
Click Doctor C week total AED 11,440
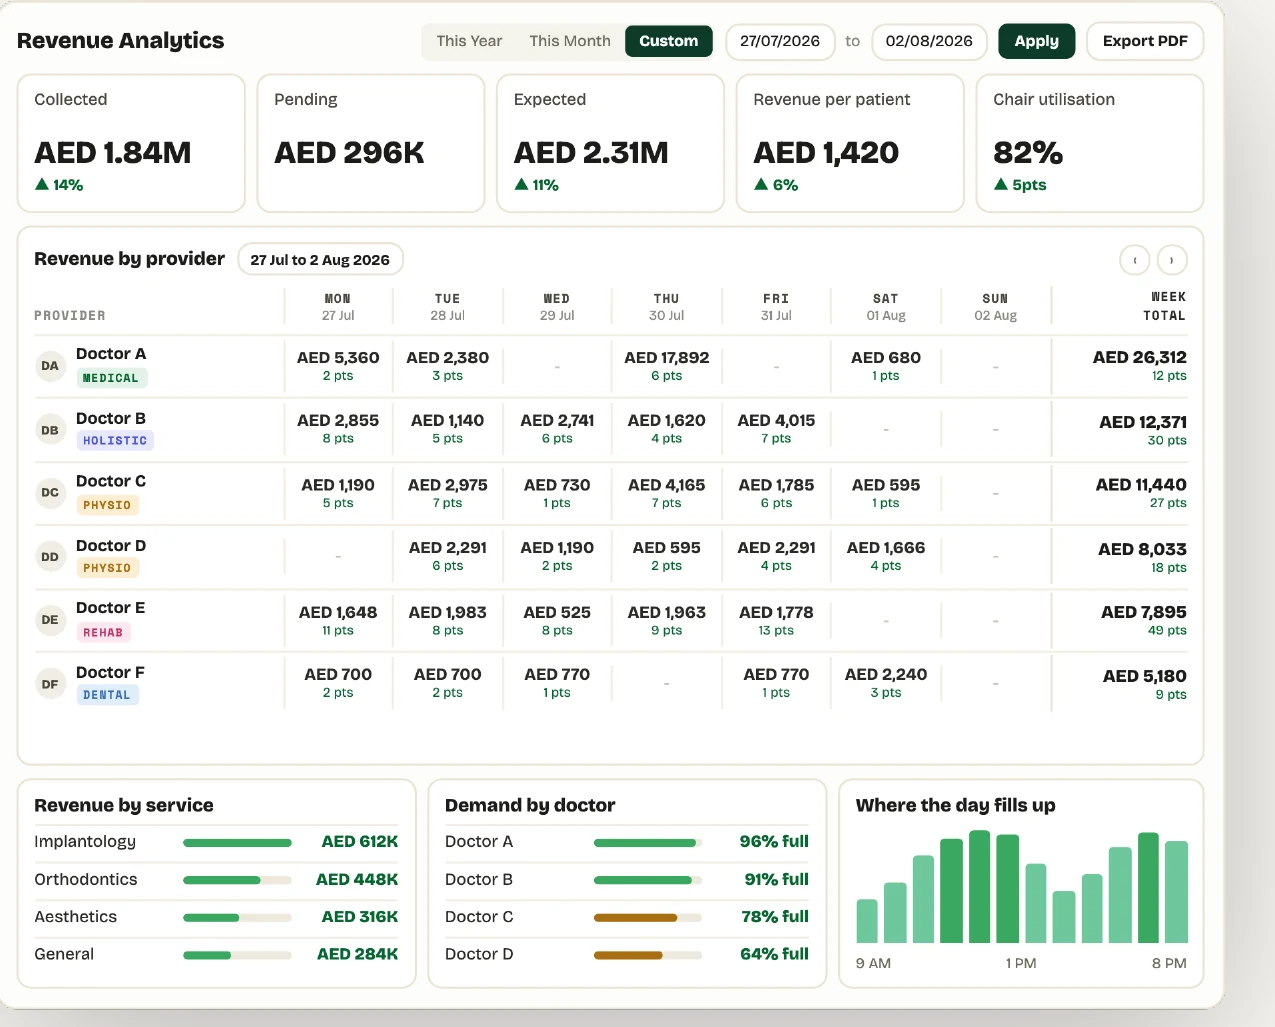coord(1141,493)
